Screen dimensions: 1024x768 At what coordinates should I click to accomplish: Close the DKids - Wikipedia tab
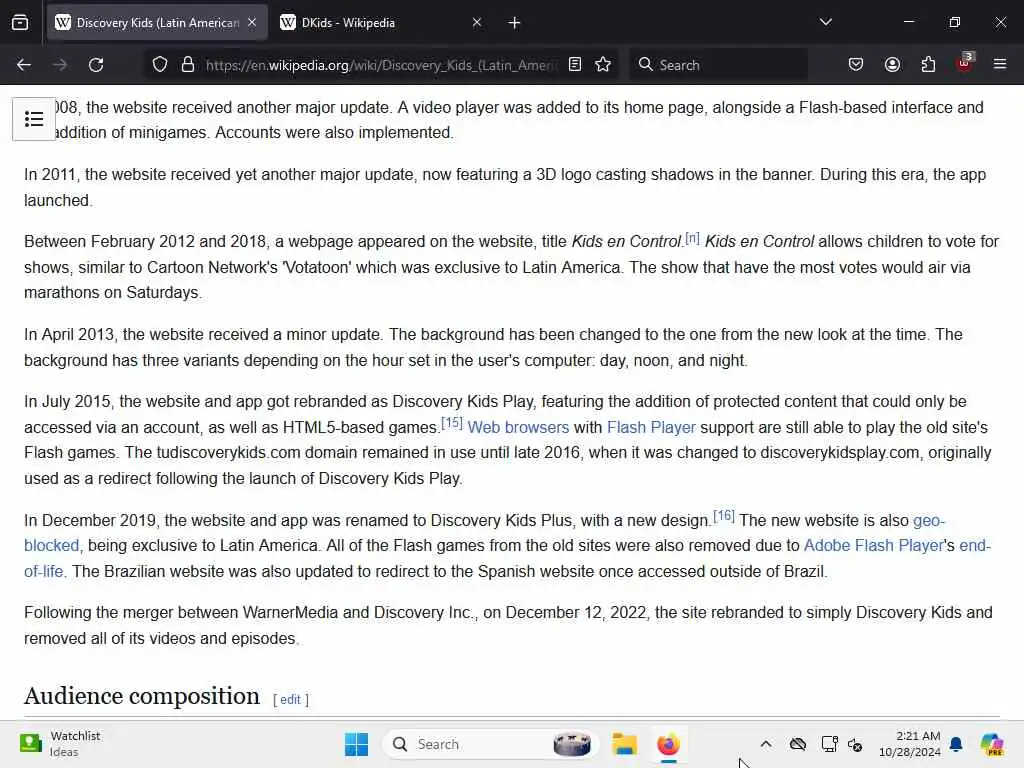pos(477,23)
